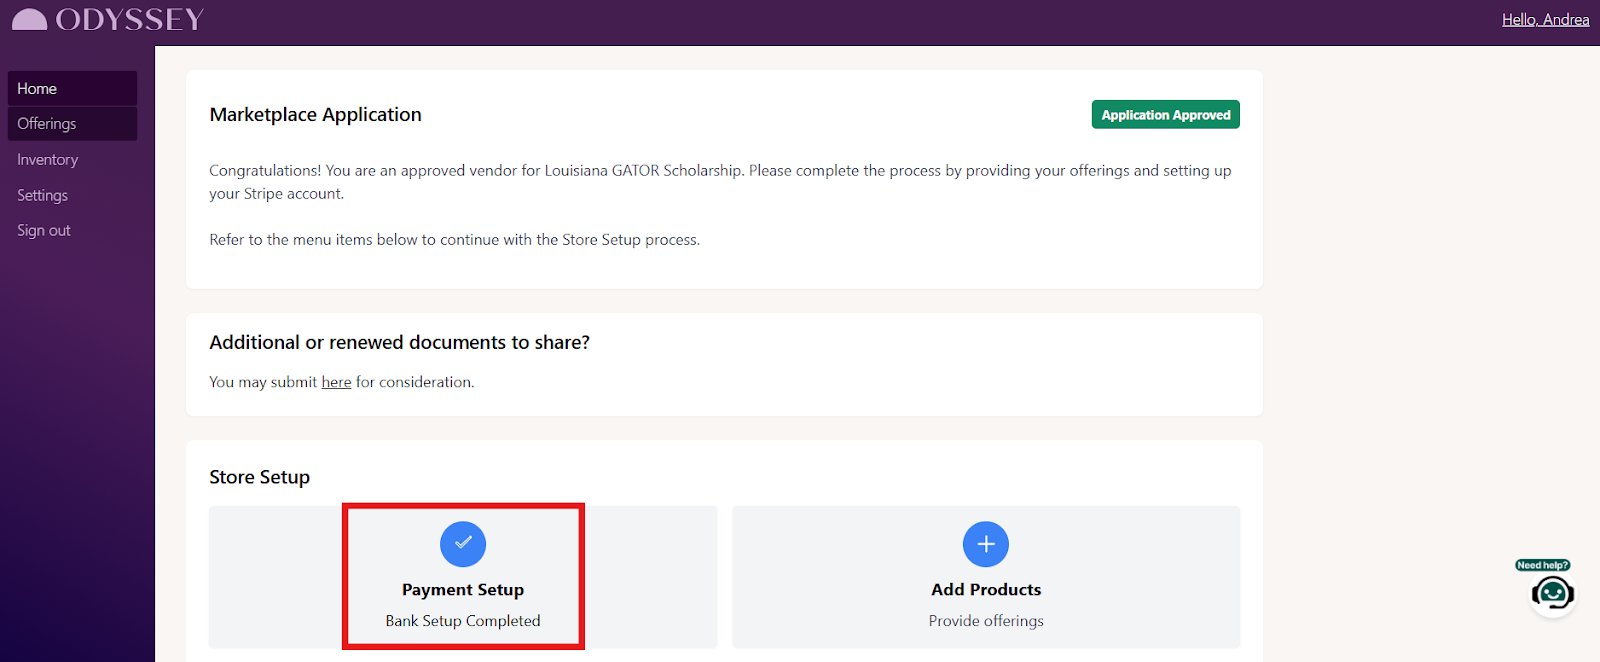Open Settings from the sidebar menu
Viewport: 1600px width, 662px height.
[x=42, y=195]
